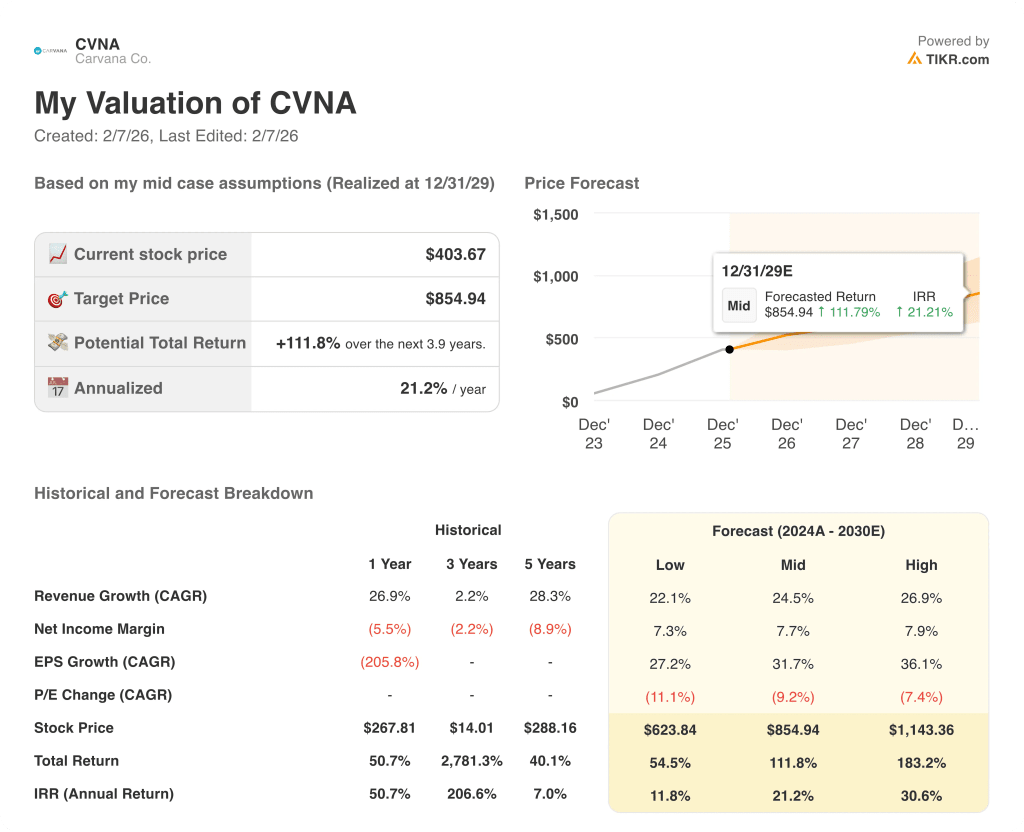Click the Forecast (2024A - 2030E) panel header
This screenshot has height=832, width=1024.
pyautogui.click(x=798, y=531)
